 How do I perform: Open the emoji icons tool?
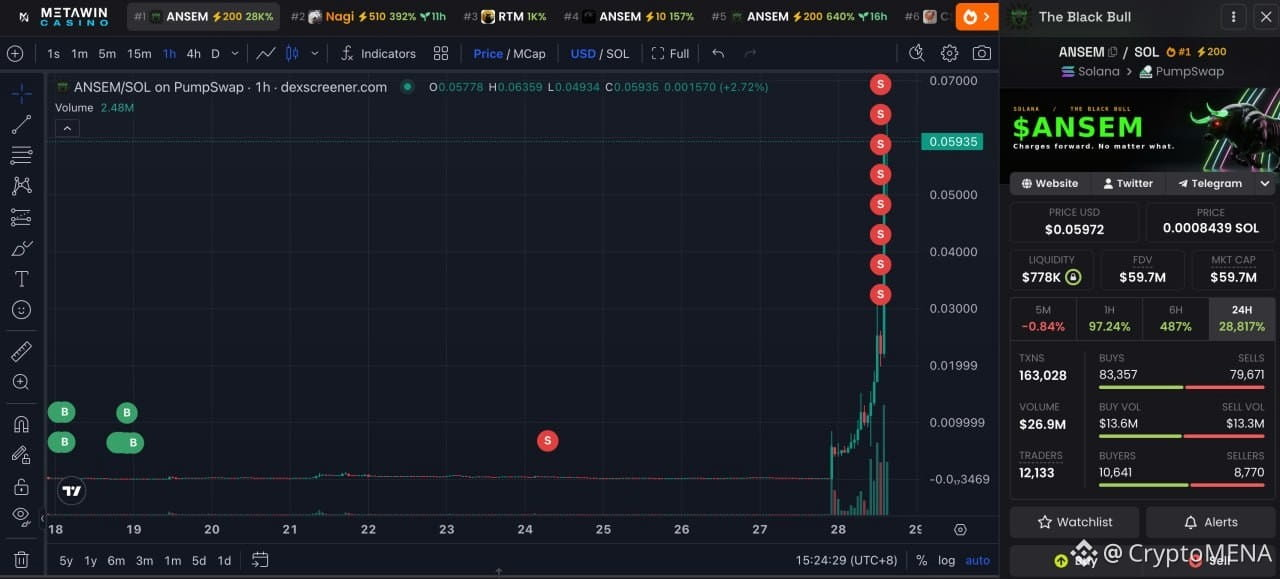tap(21, 310)
